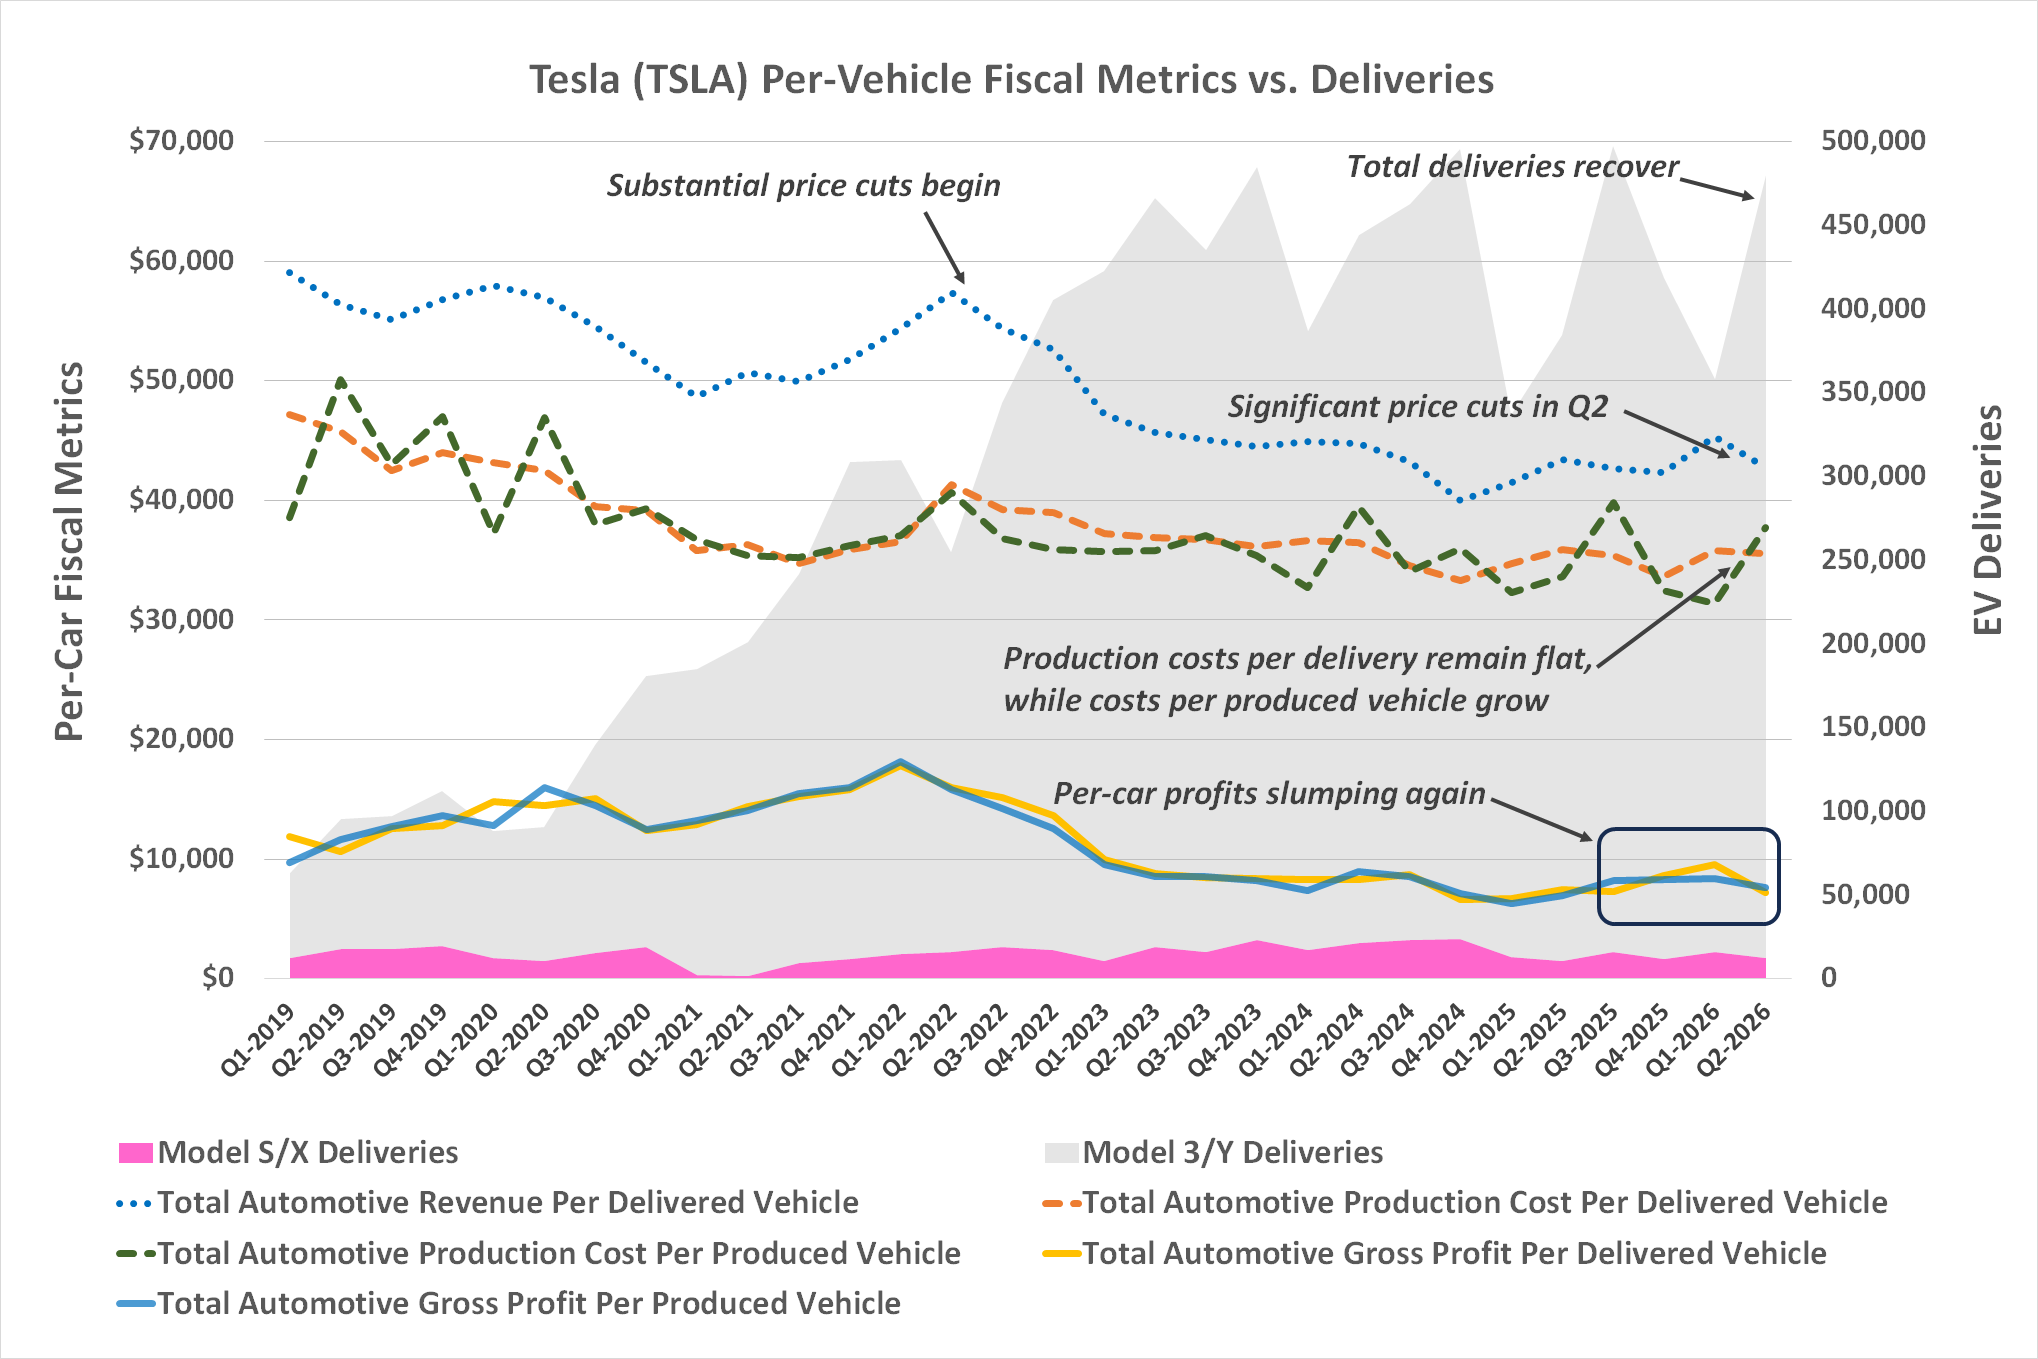Select "Total Automotive Gross Profit Per Produced Vehicle" legend text
Screen dimensions: 2038x1359
529,1304
